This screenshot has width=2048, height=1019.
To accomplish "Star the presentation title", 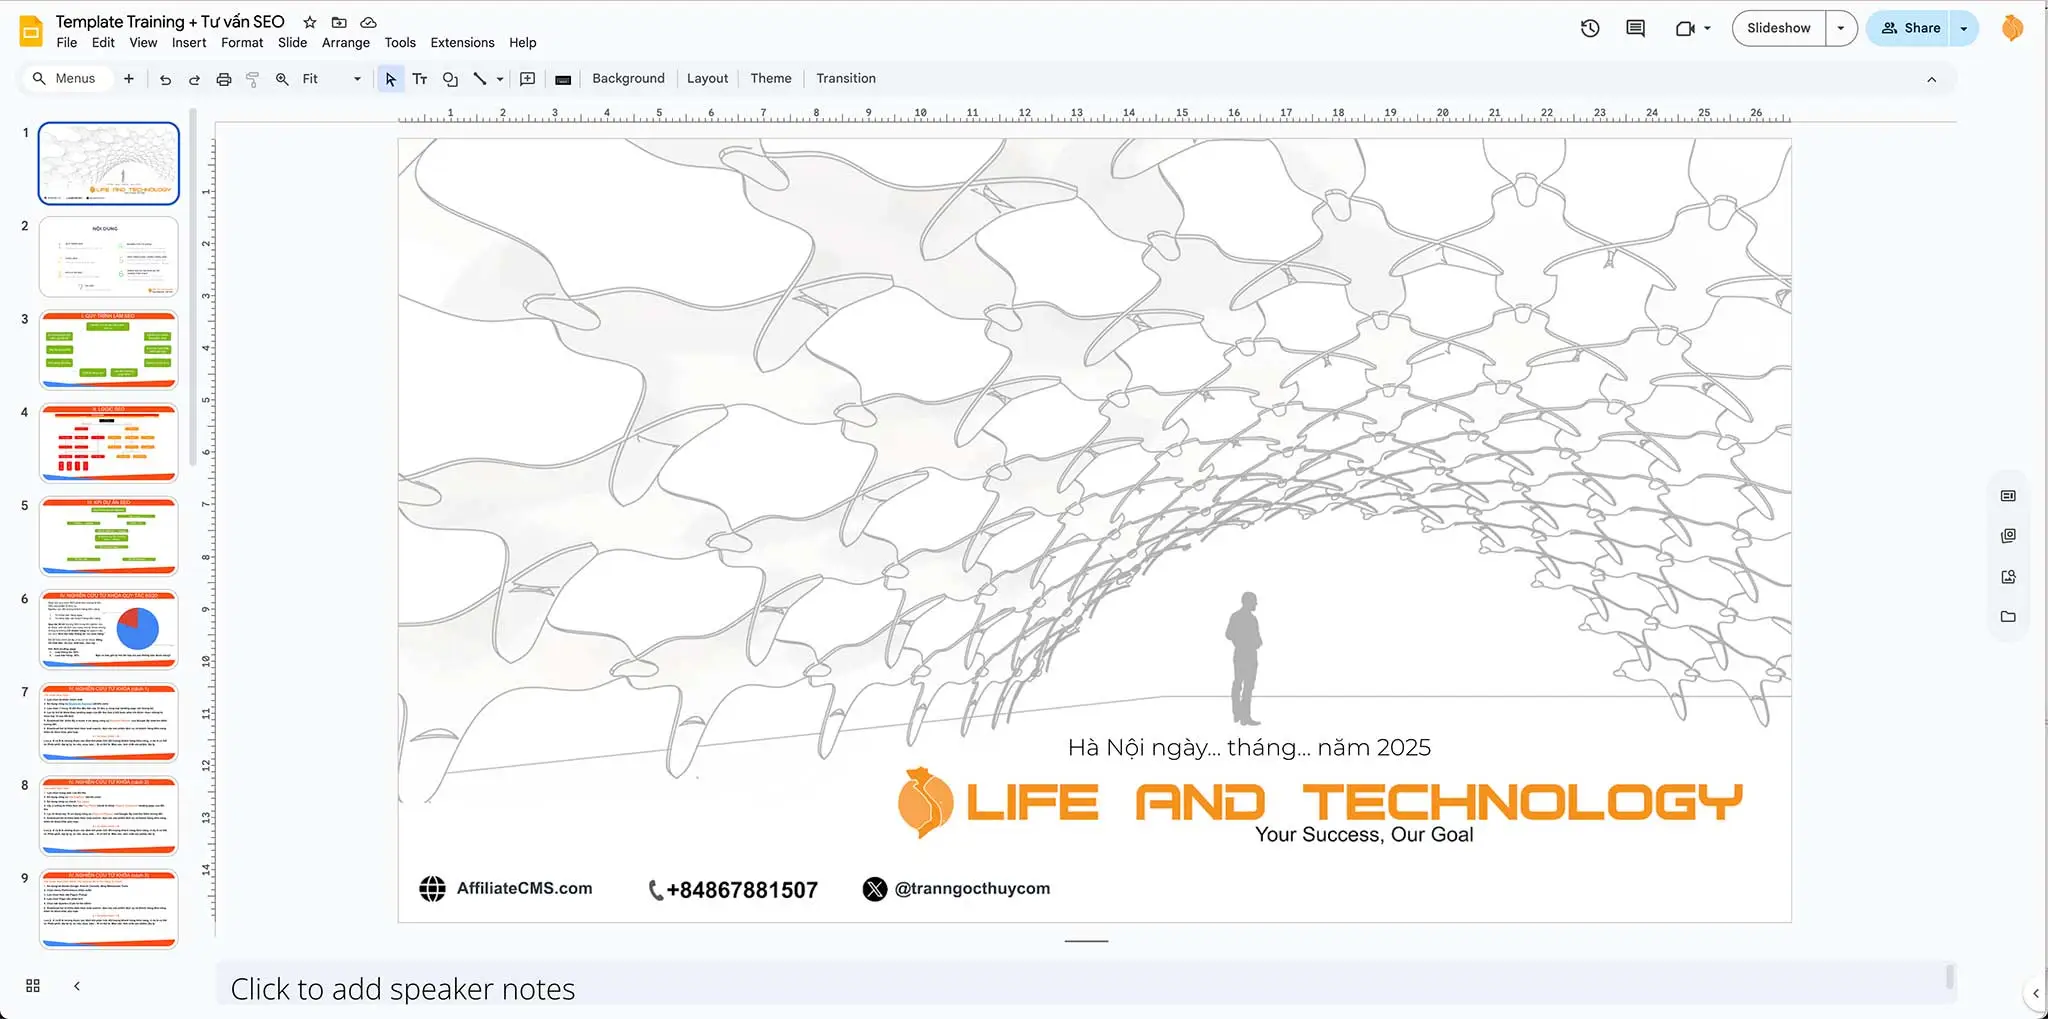I will click(x=310, y=22).
